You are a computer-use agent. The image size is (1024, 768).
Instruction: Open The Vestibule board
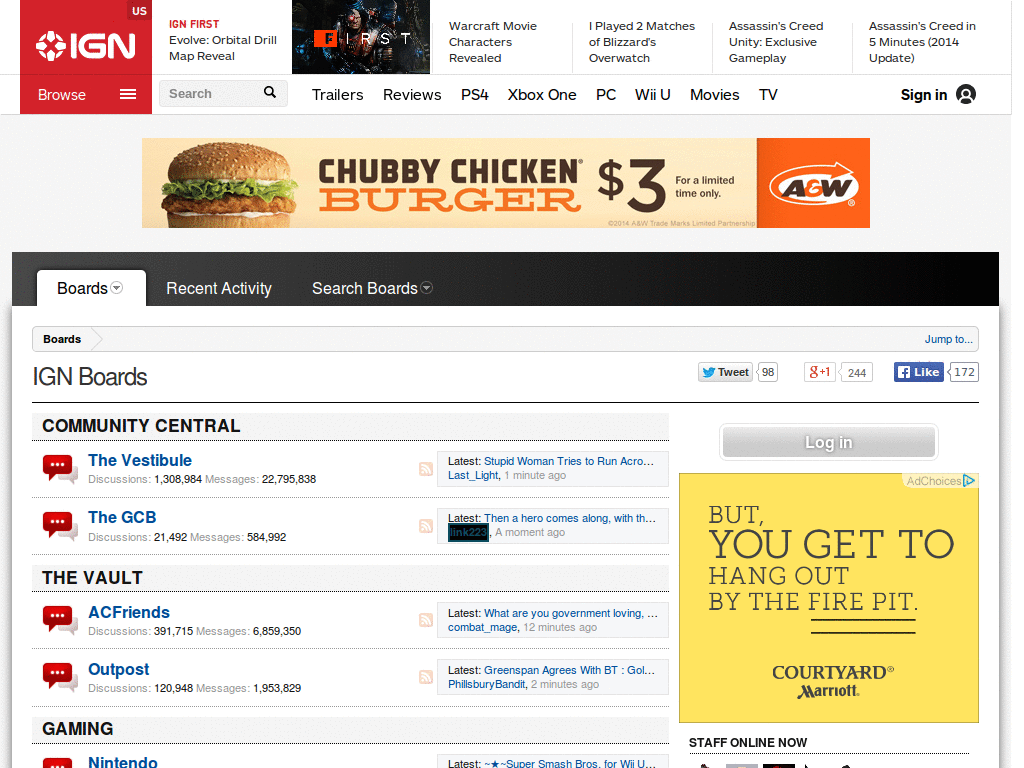tap(140, 460)
